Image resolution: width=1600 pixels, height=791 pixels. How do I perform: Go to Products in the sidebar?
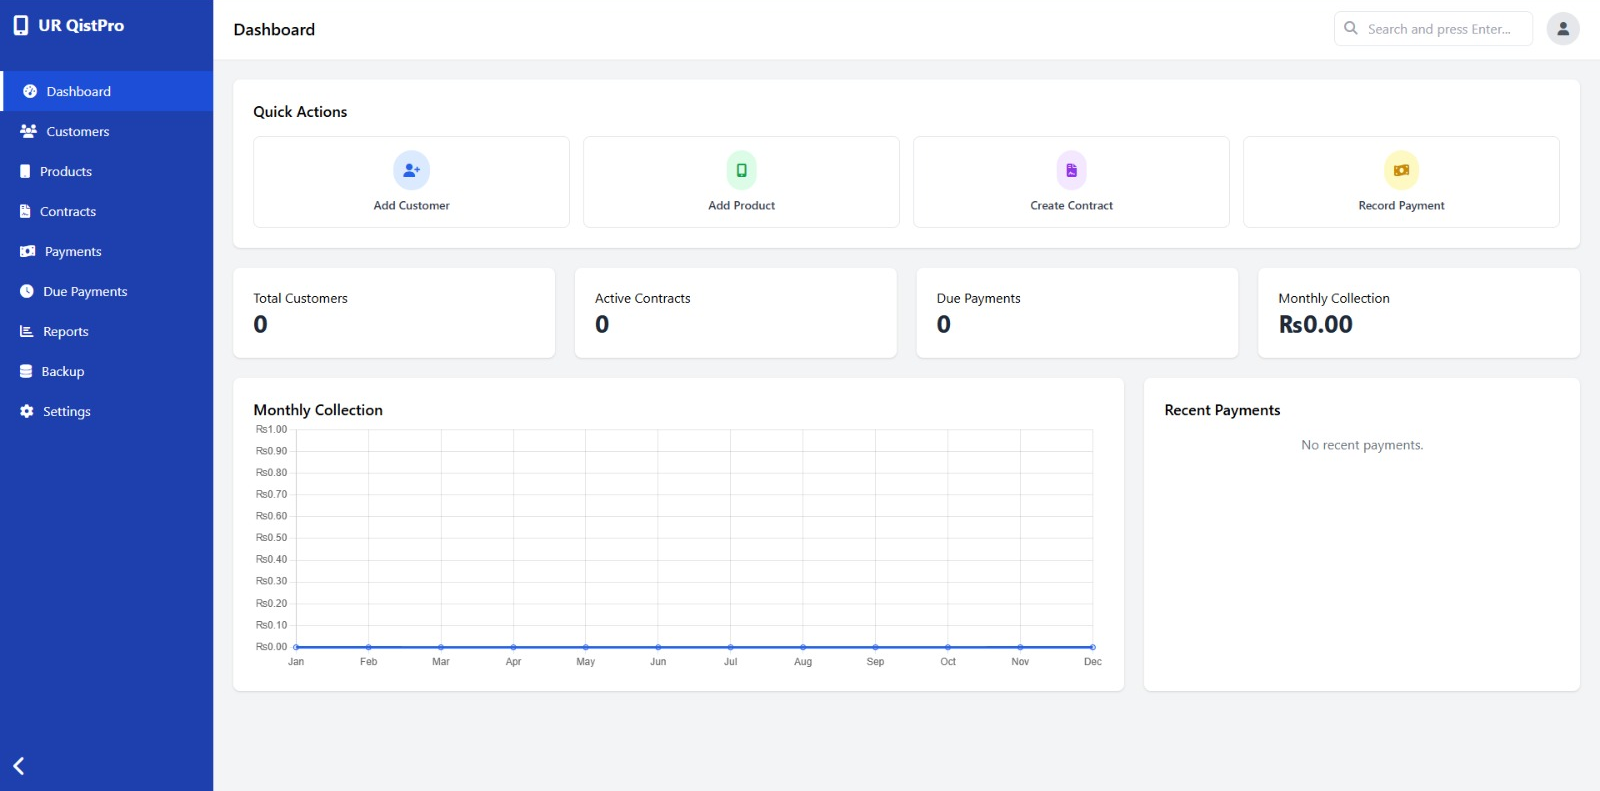(66, 171)
